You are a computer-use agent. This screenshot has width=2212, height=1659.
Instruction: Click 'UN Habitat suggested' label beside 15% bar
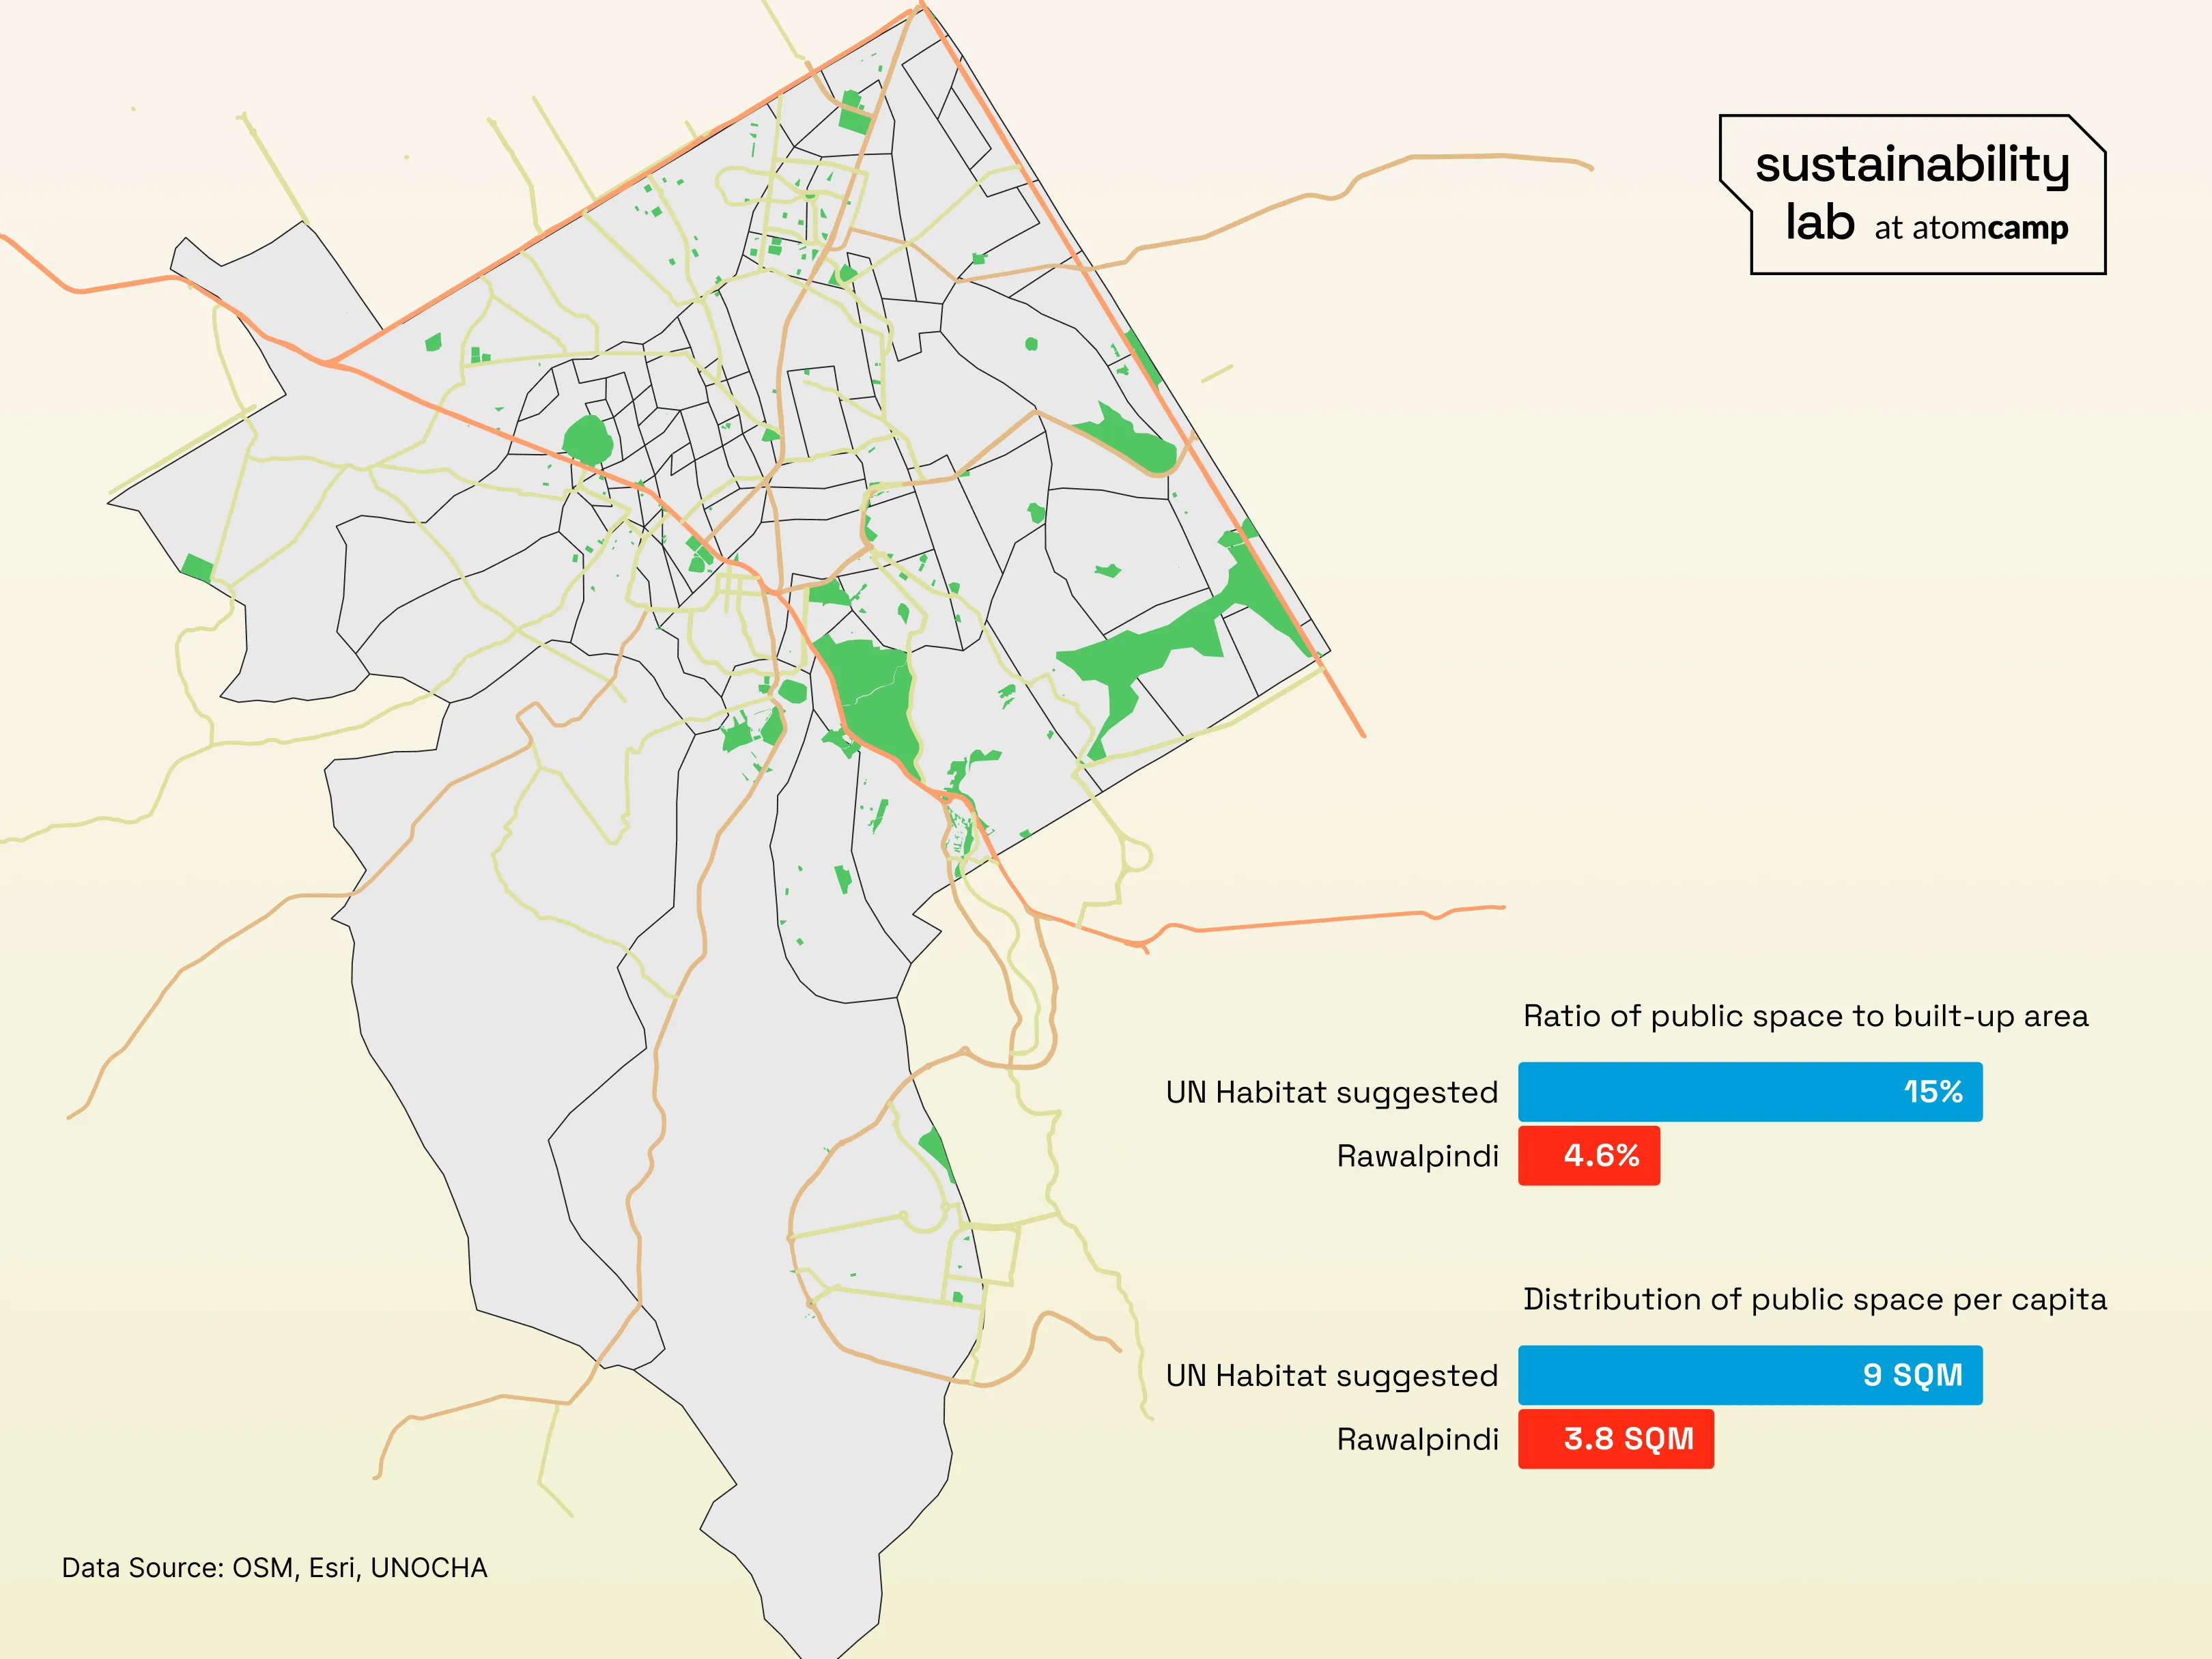tap(1332, 1093)
